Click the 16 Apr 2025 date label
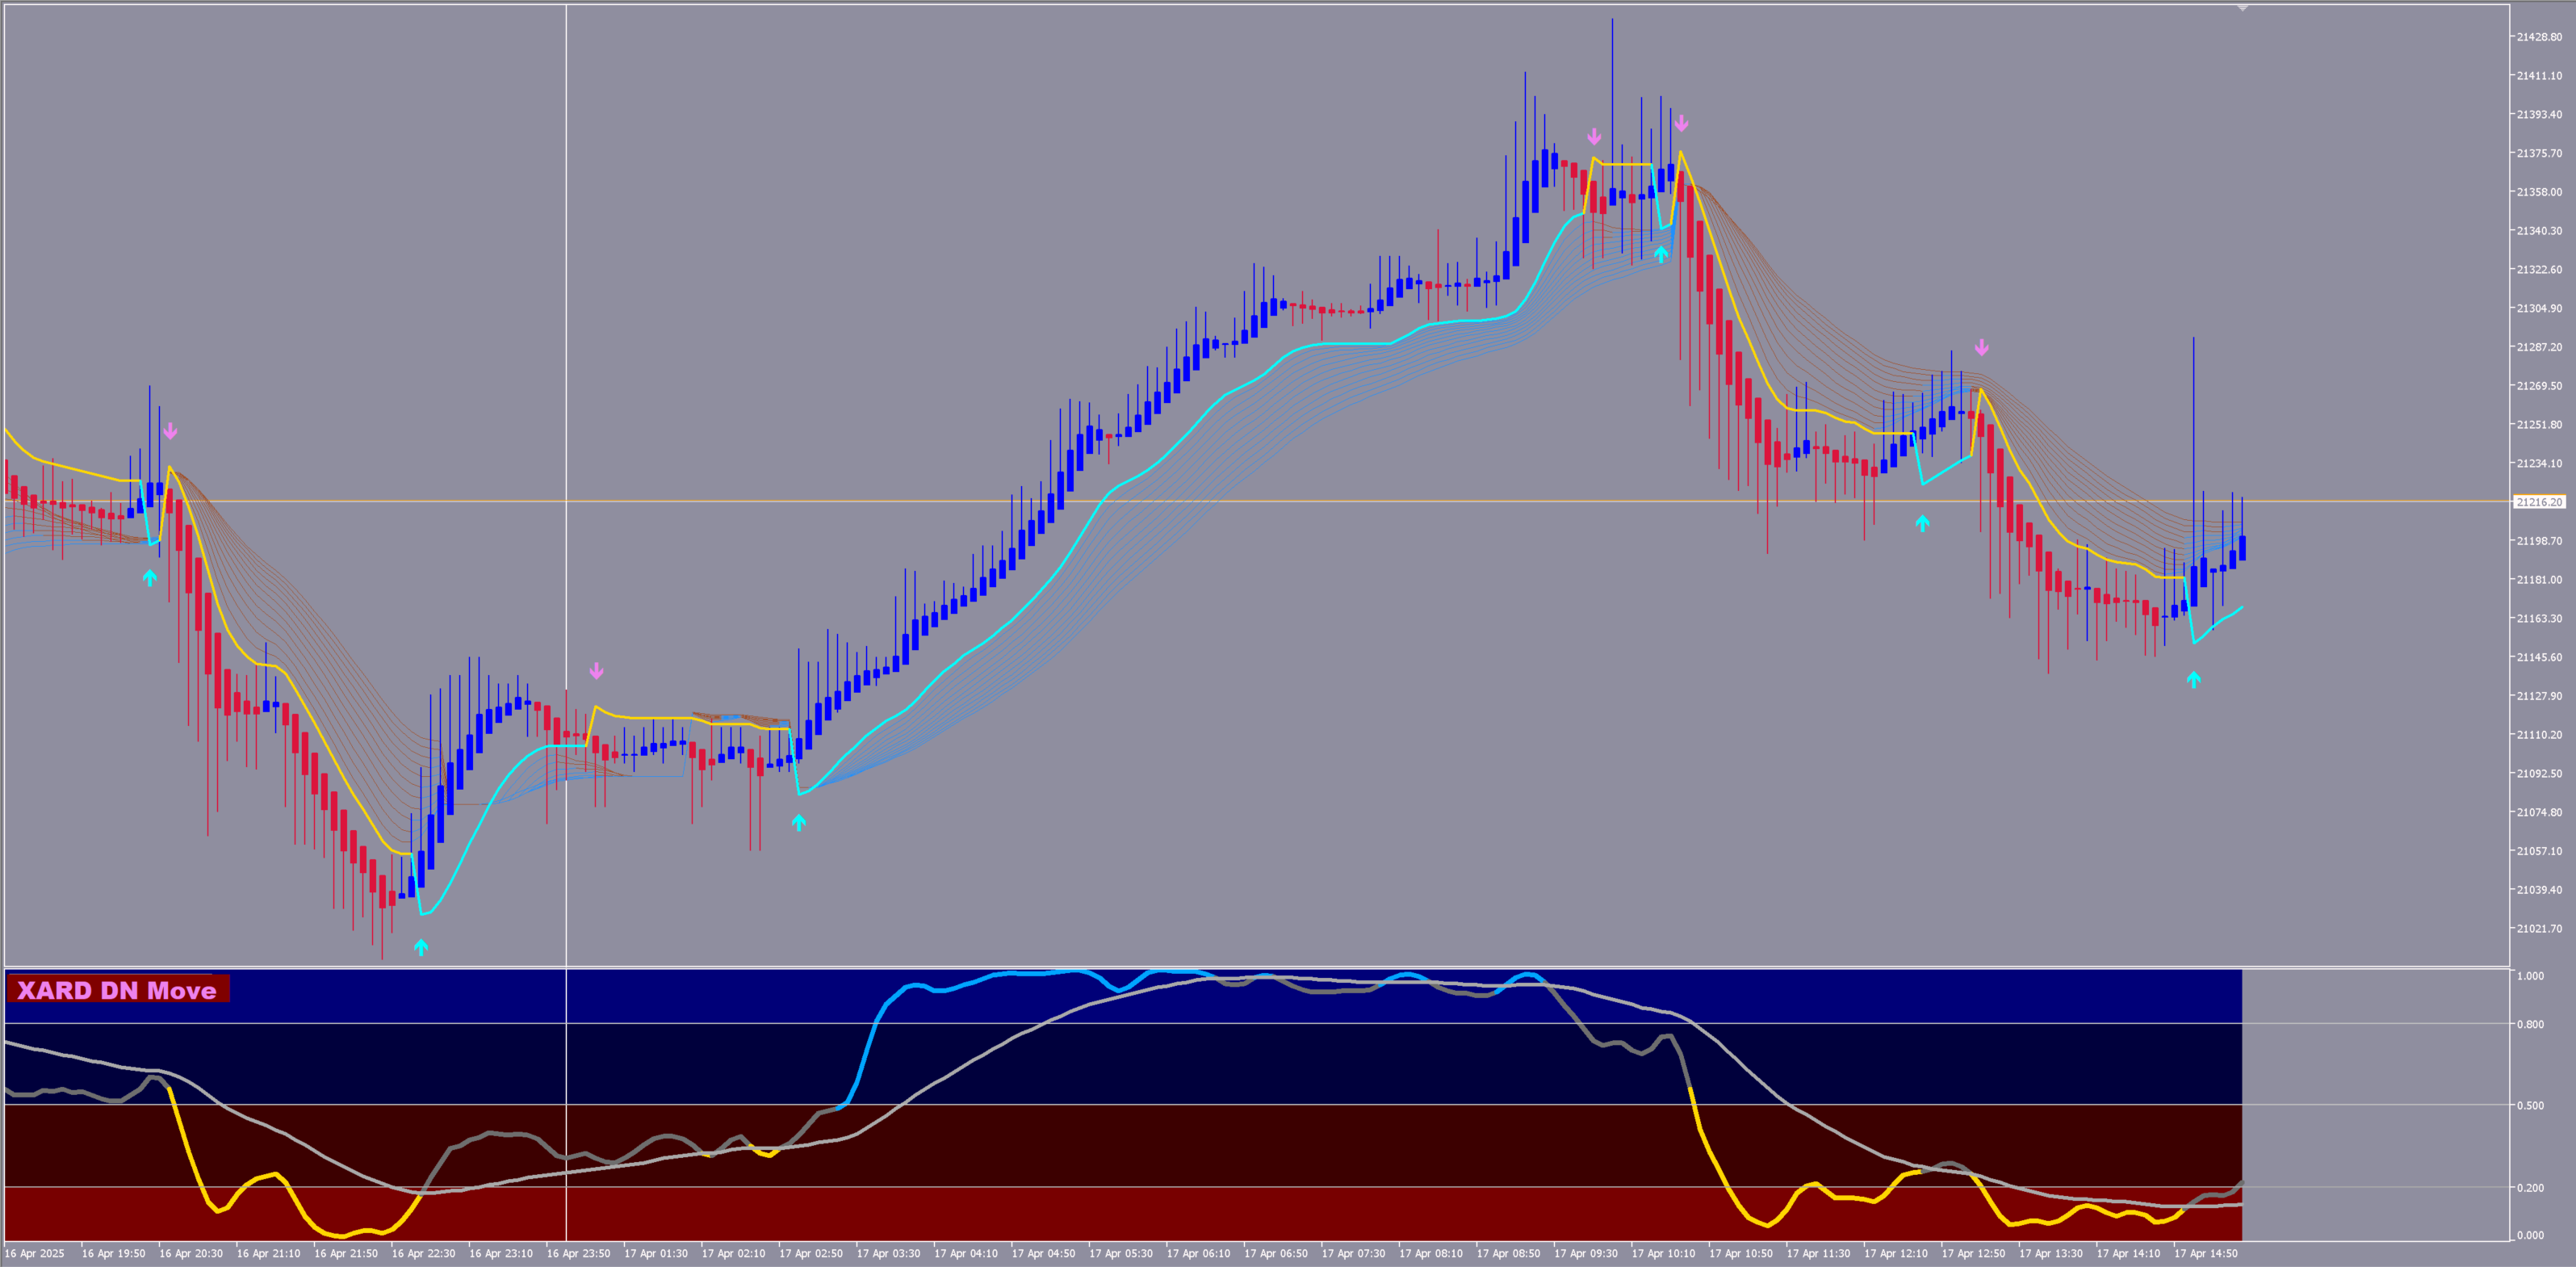 tap(34, 1253)
